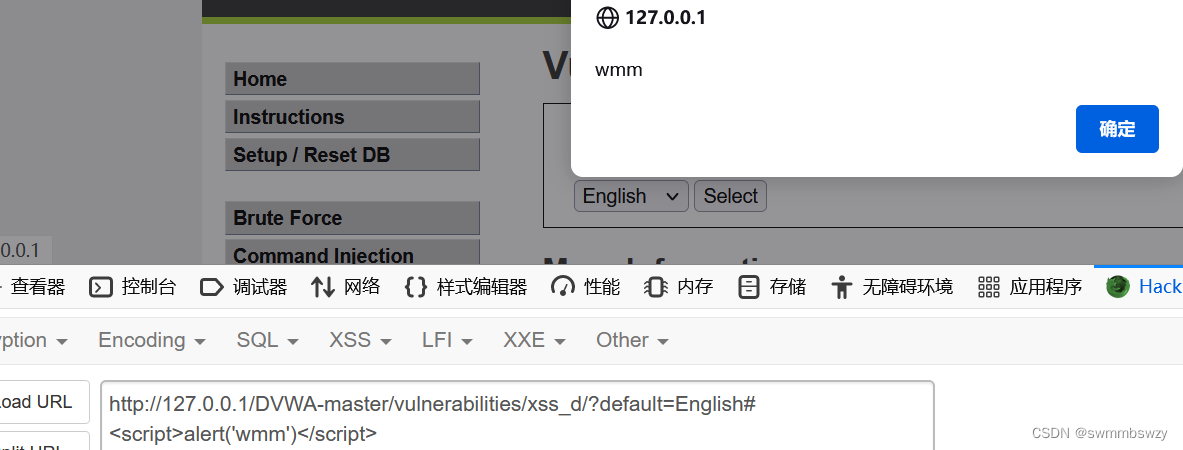This screenshot has height=450, width=1183.
Task: Click the Select button
Action: click(730, 196)
